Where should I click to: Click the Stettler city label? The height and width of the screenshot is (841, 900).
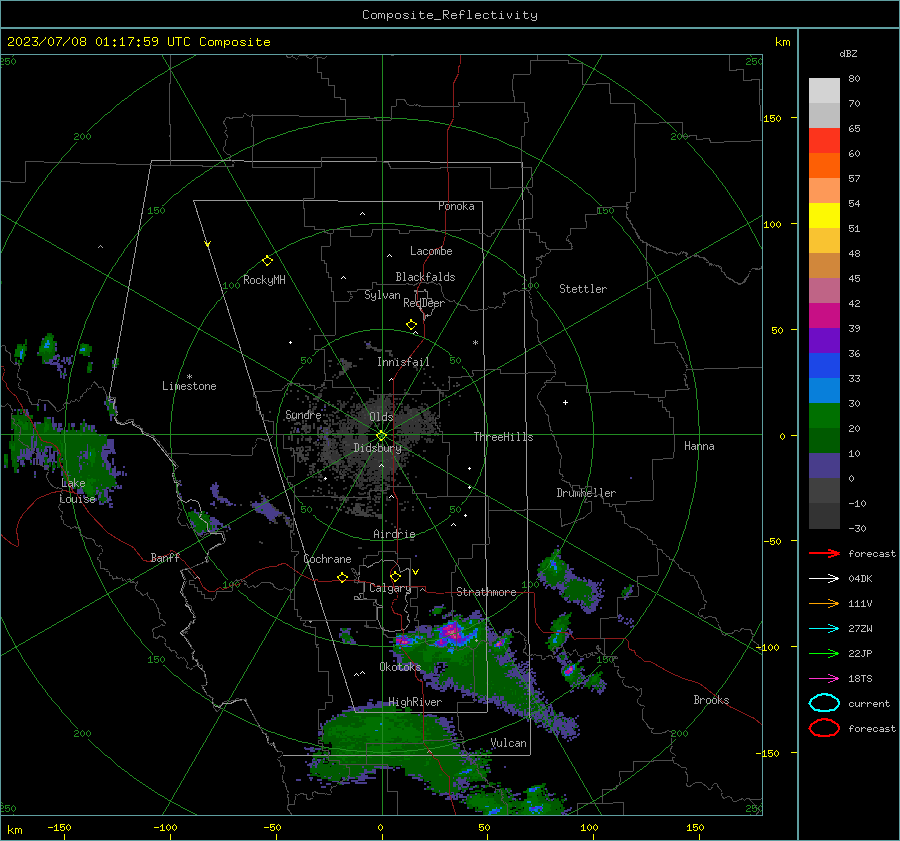pyautogui.click(x=583, y=289)
